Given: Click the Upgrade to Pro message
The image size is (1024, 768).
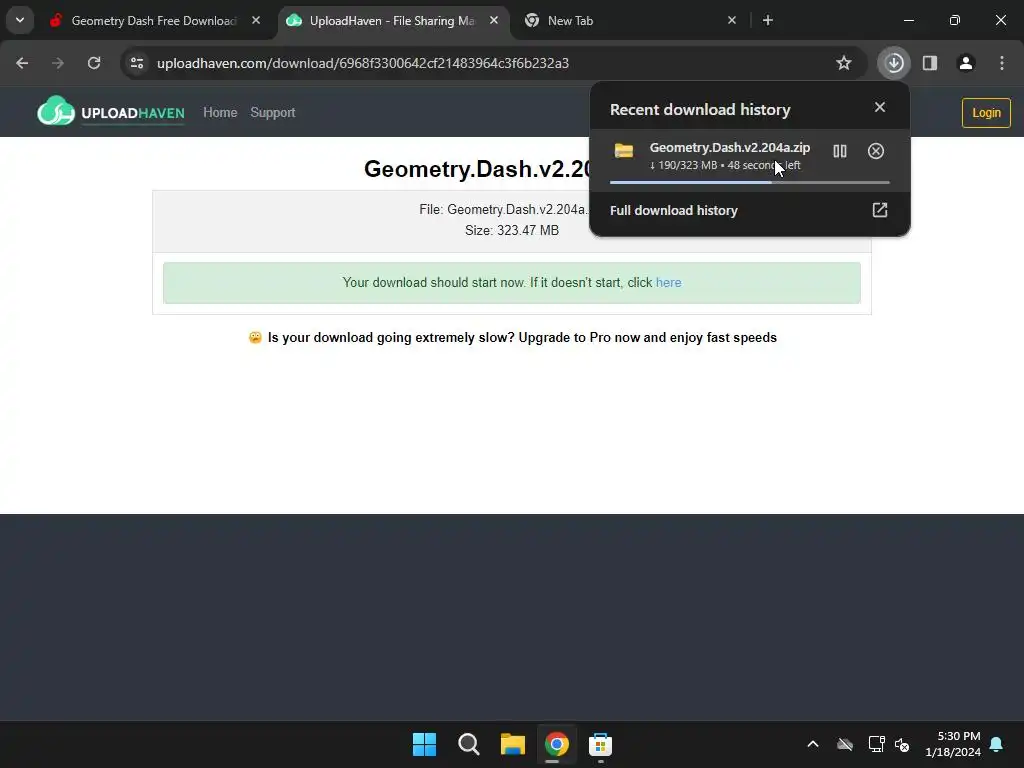Looking at the screenshot, I should pos(513,338).
